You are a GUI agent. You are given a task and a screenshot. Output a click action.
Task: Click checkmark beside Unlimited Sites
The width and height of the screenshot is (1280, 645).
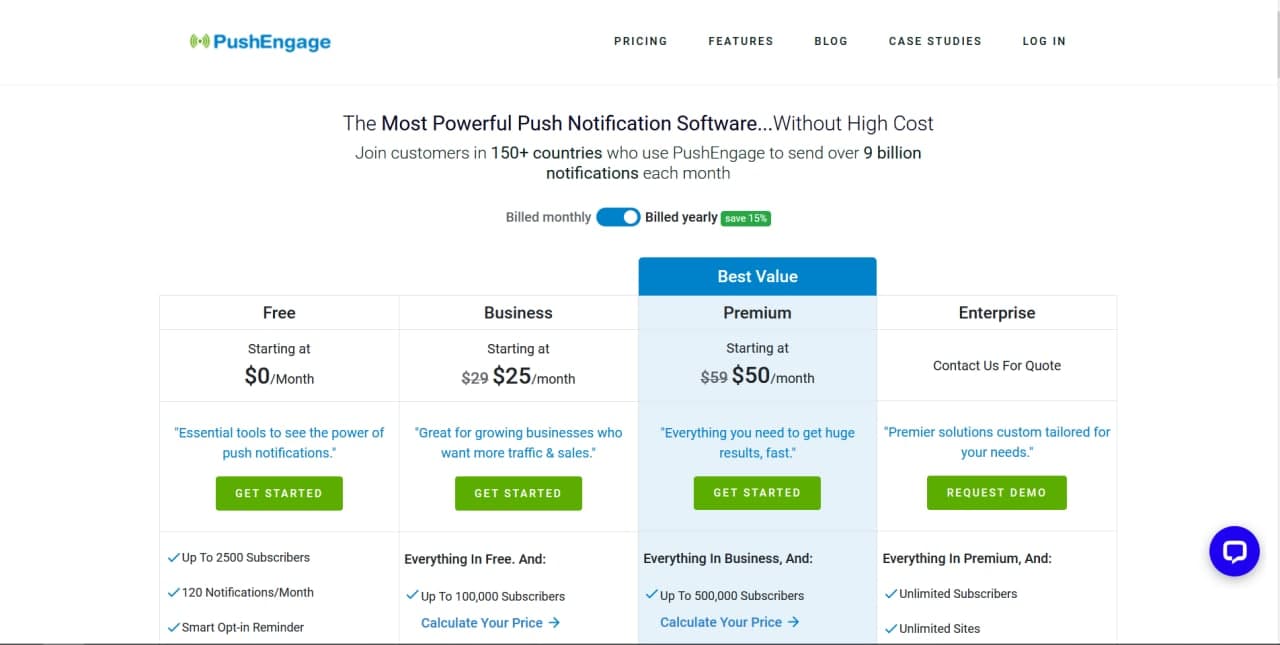point(890,628)
